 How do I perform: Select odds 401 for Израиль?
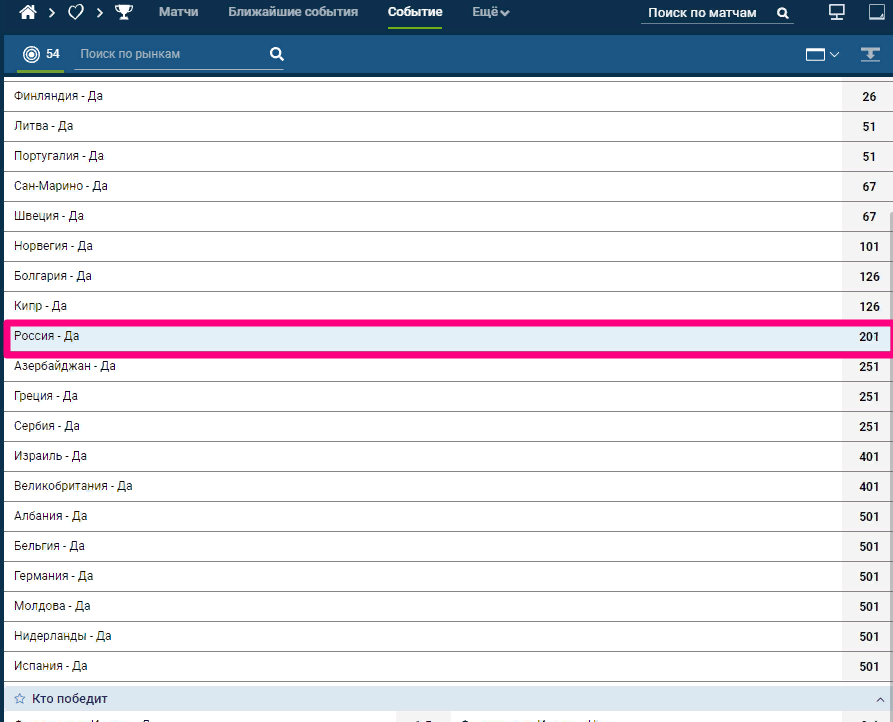(x=869, y=457)
